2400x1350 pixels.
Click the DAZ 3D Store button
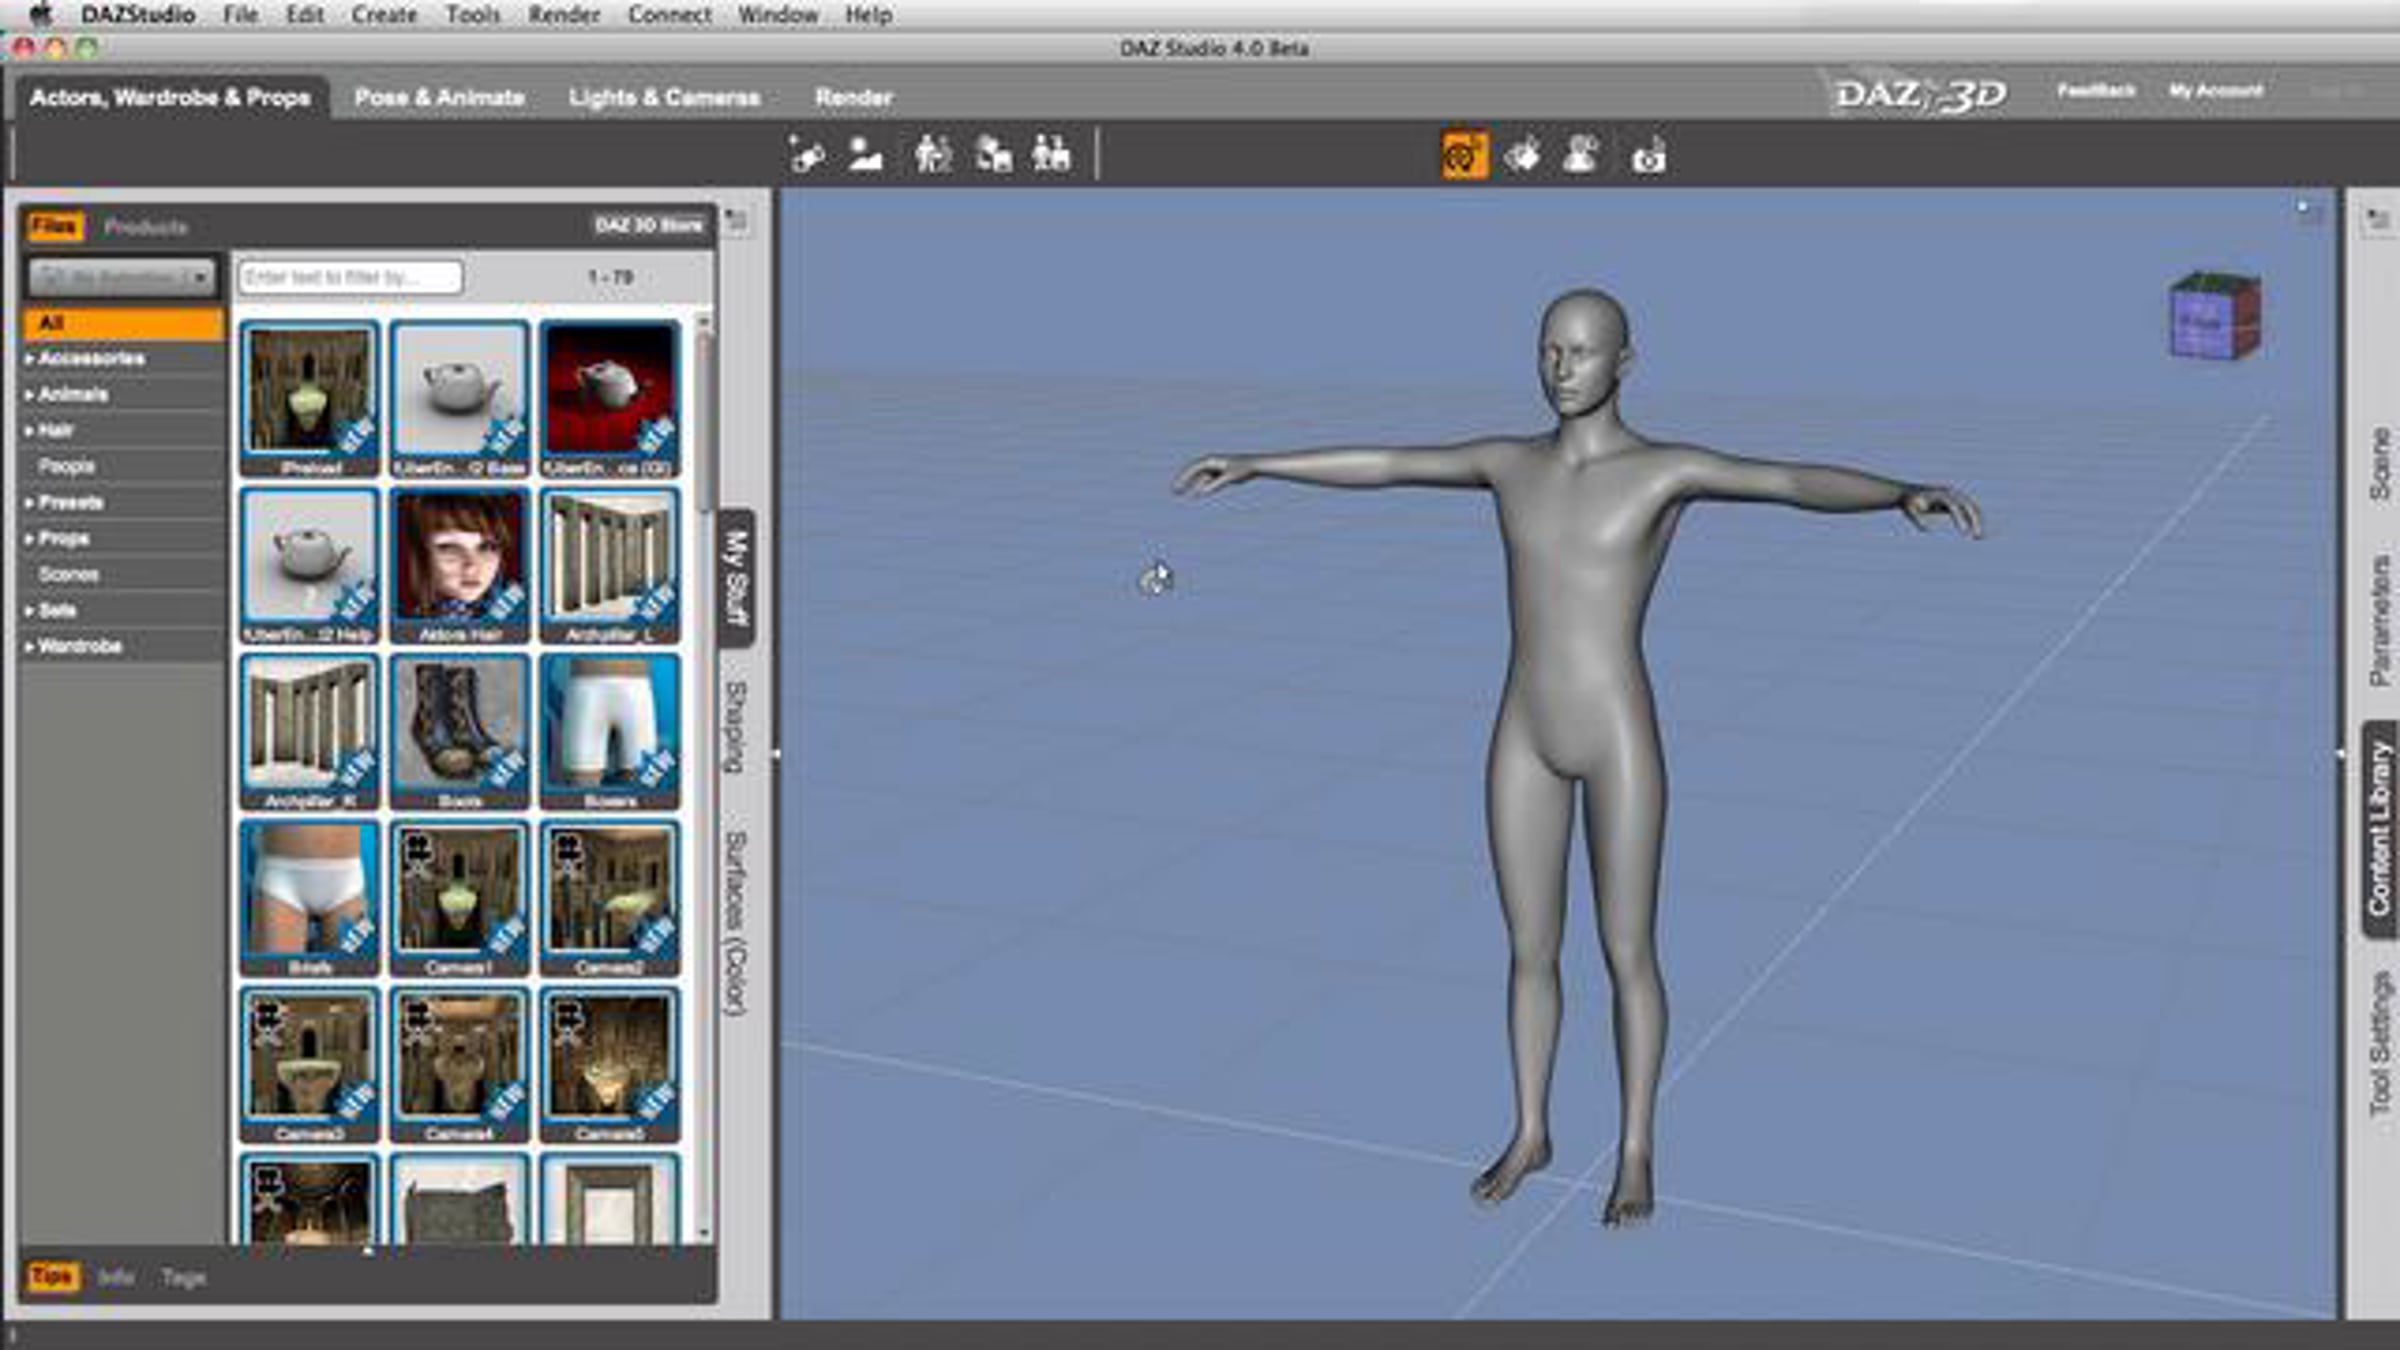pos(648,225)
